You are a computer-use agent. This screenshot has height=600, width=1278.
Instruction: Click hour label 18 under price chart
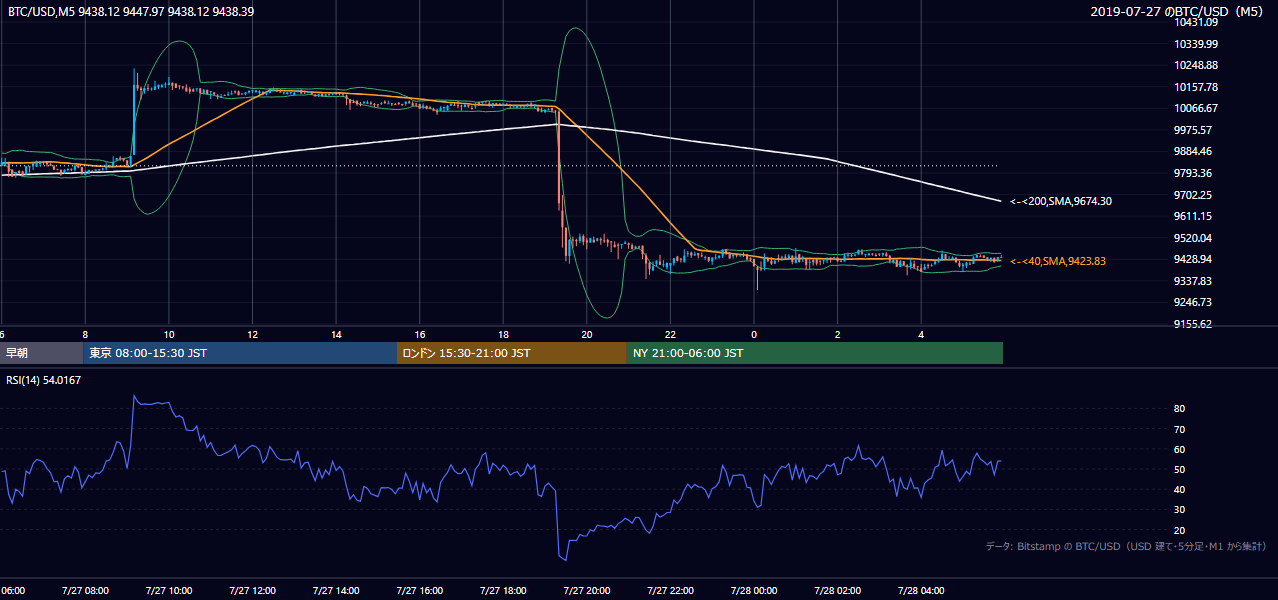pyautogui.click(x=503, y=334)
